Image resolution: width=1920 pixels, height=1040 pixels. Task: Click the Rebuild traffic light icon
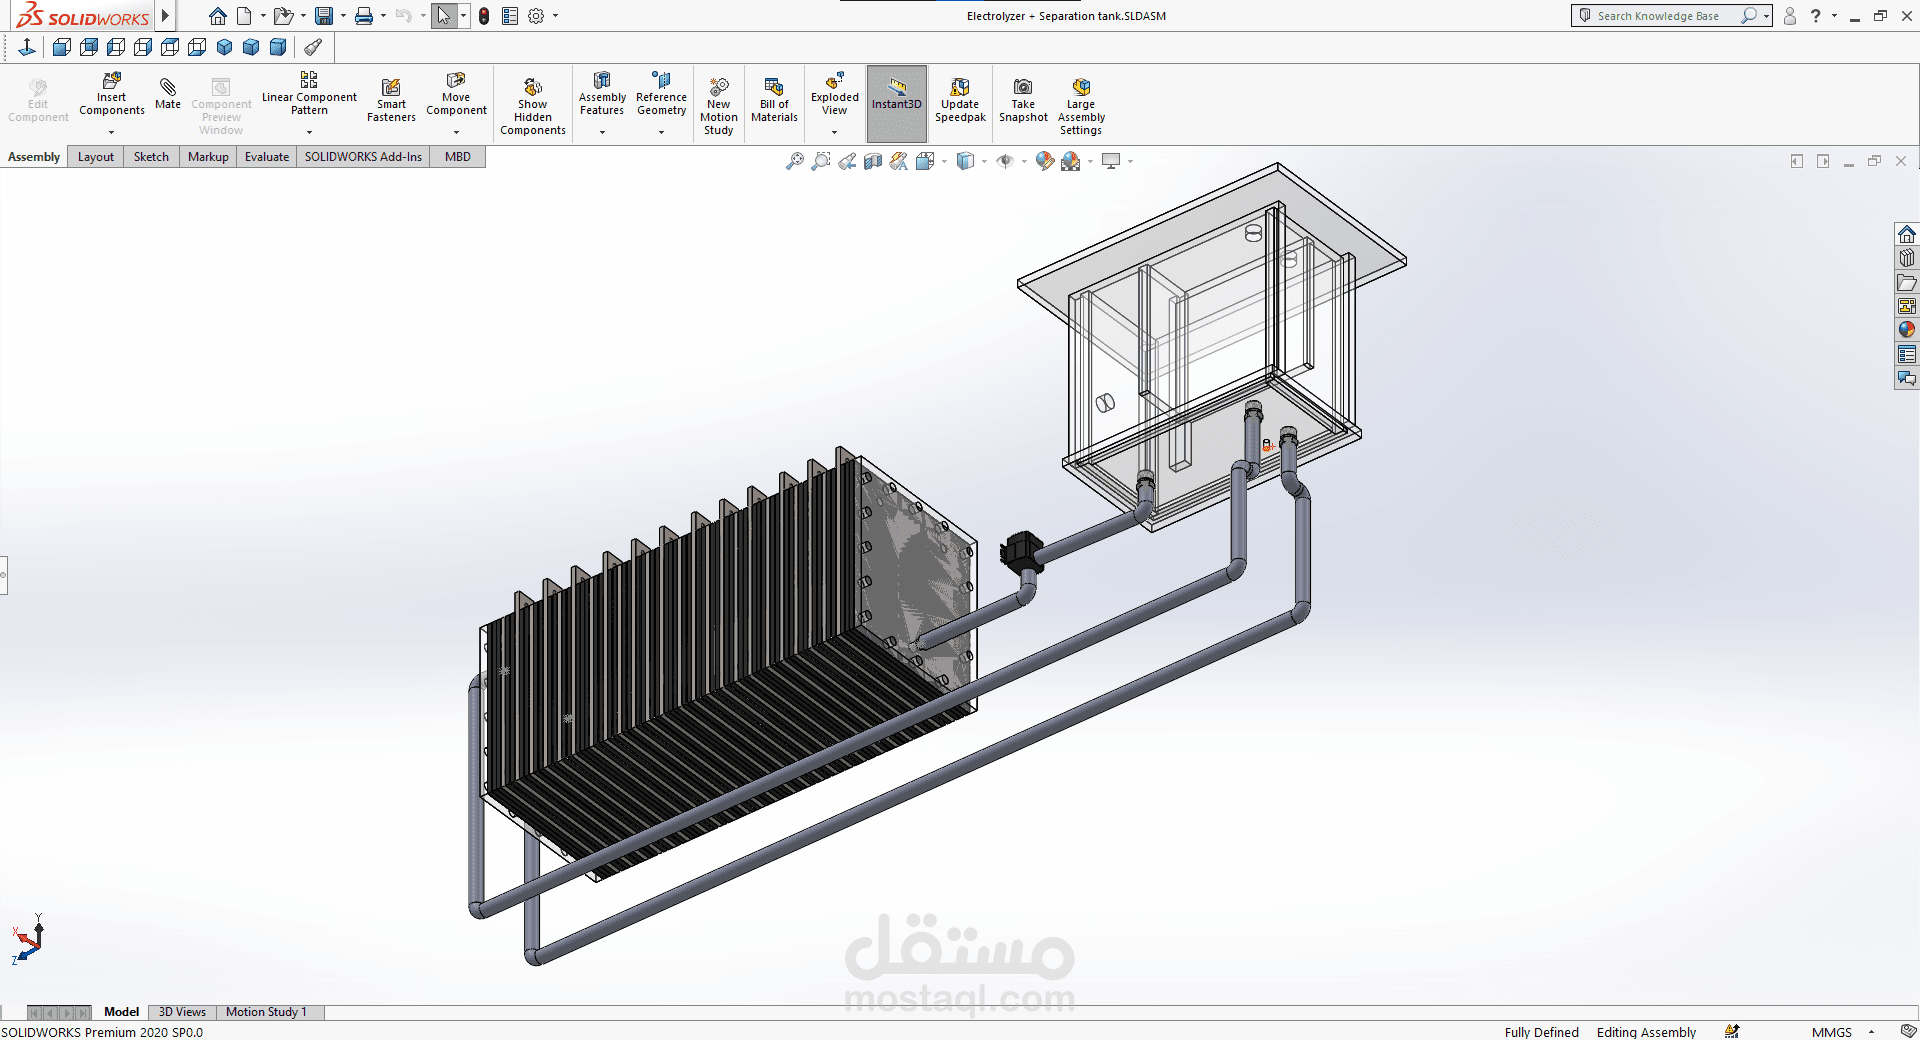click(x=484, y=16)
